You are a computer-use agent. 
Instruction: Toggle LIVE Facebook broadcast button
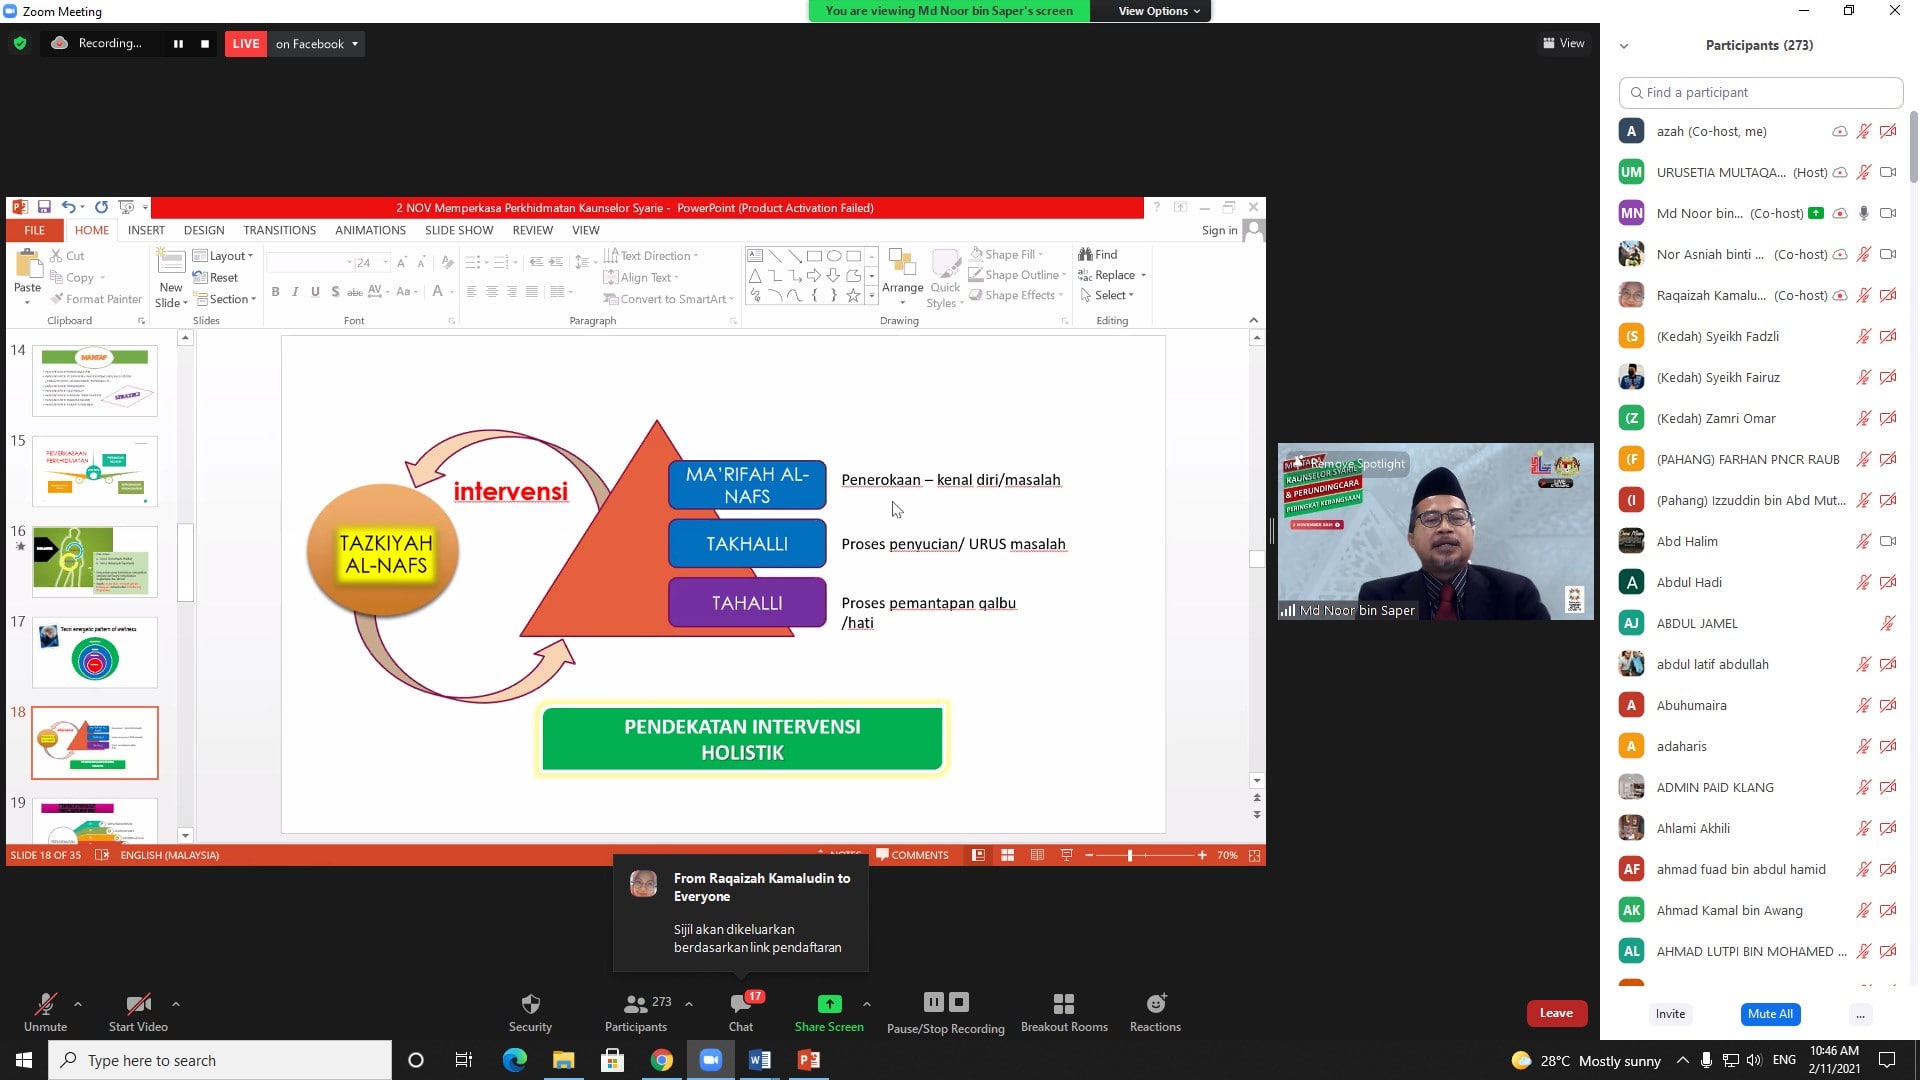(x=245, y=44)
